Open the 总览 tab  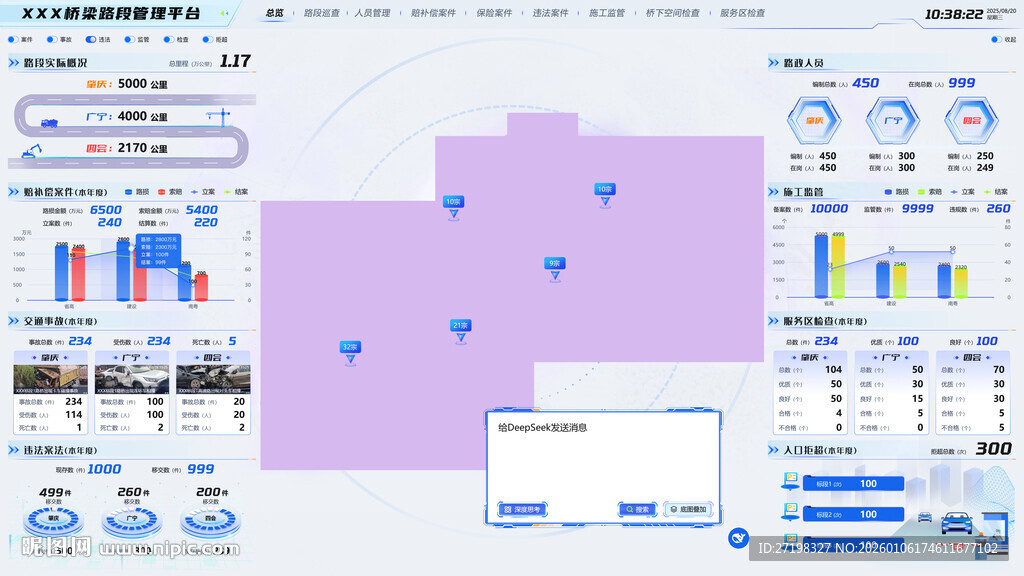tap(275, 13)
